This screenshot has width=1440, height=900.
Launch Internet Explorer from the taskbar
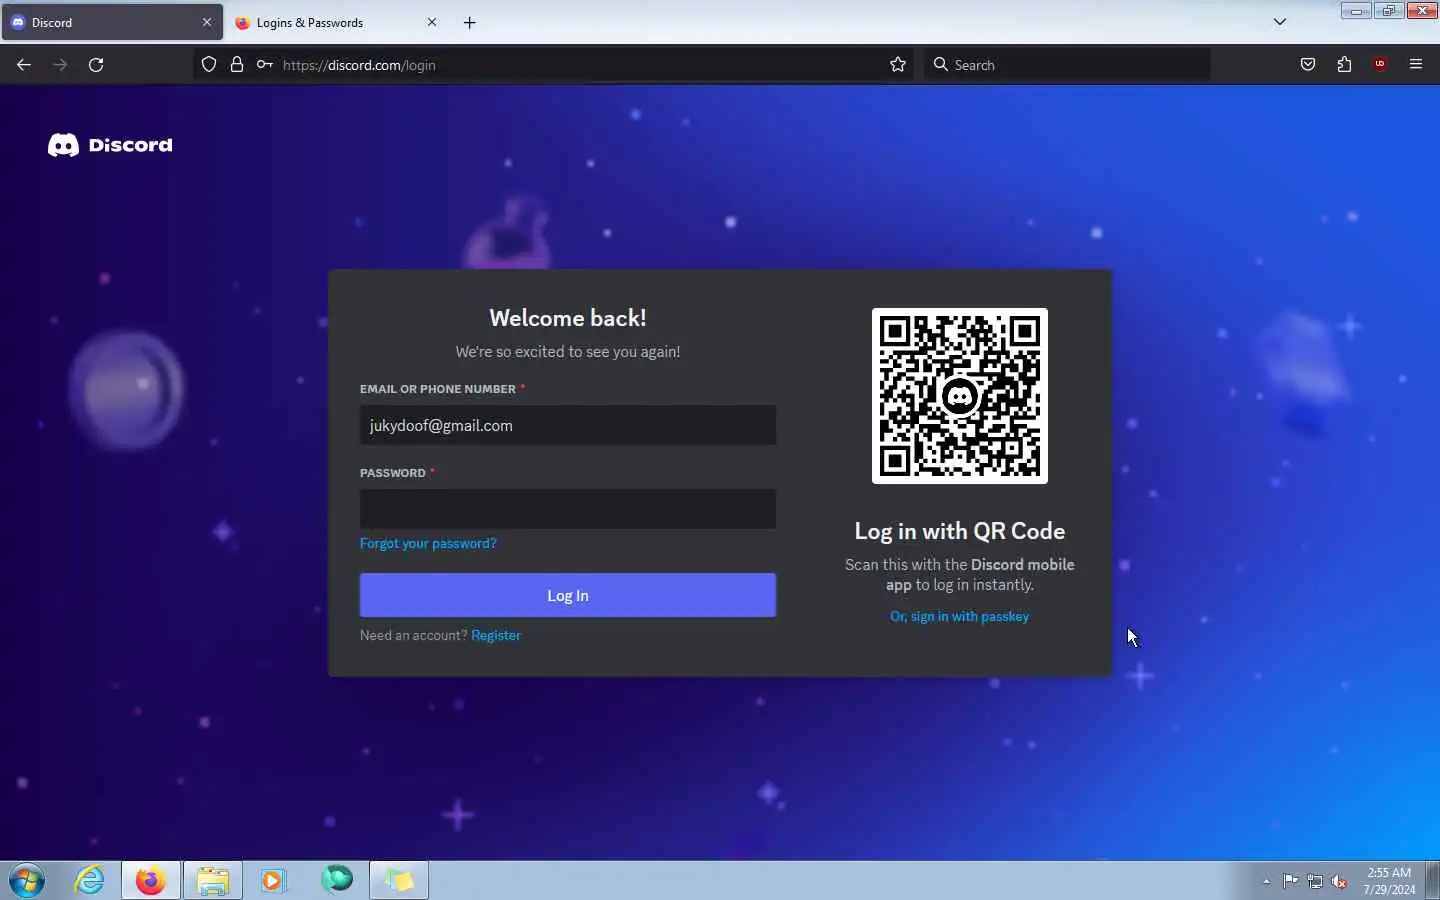click(x=90, y=881)
